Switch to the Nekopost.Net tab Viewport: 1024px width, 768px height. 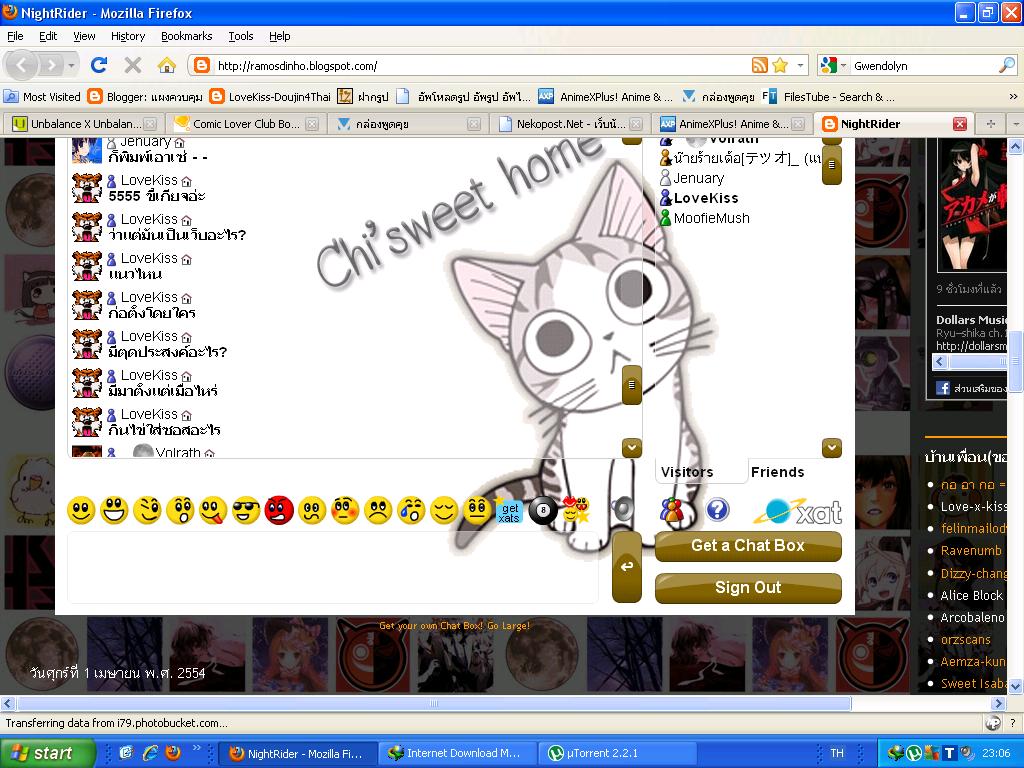coord(570,123)
